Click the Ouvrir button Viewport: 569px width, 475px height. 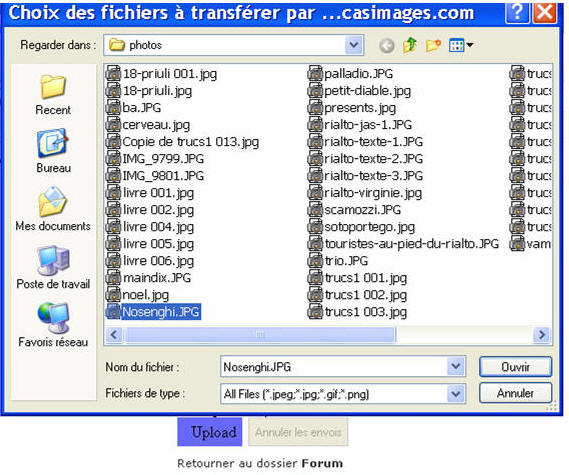point(515,367)
